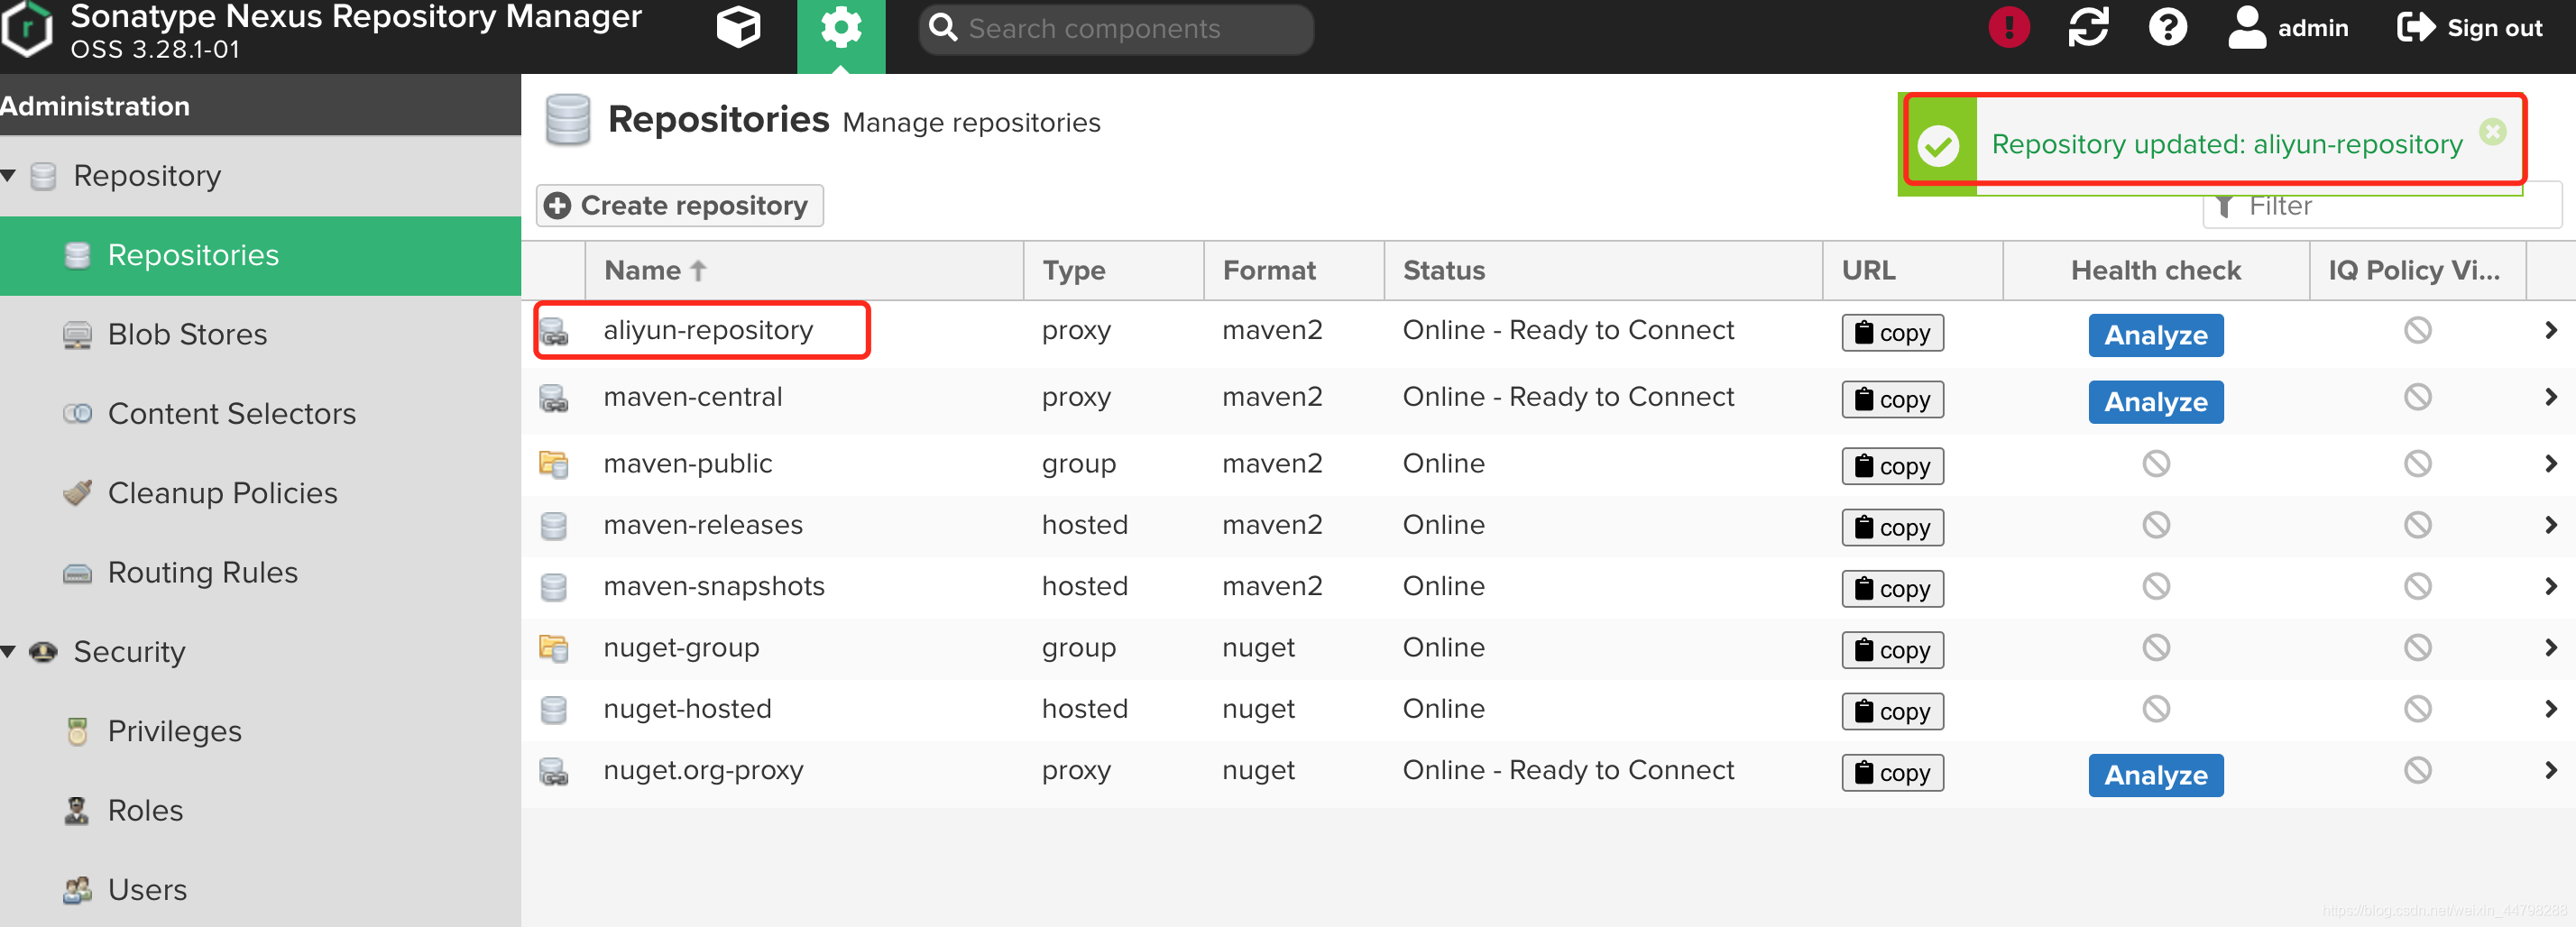Select Repositories in the sidebar
The image size is (2576, 927).
260,256
